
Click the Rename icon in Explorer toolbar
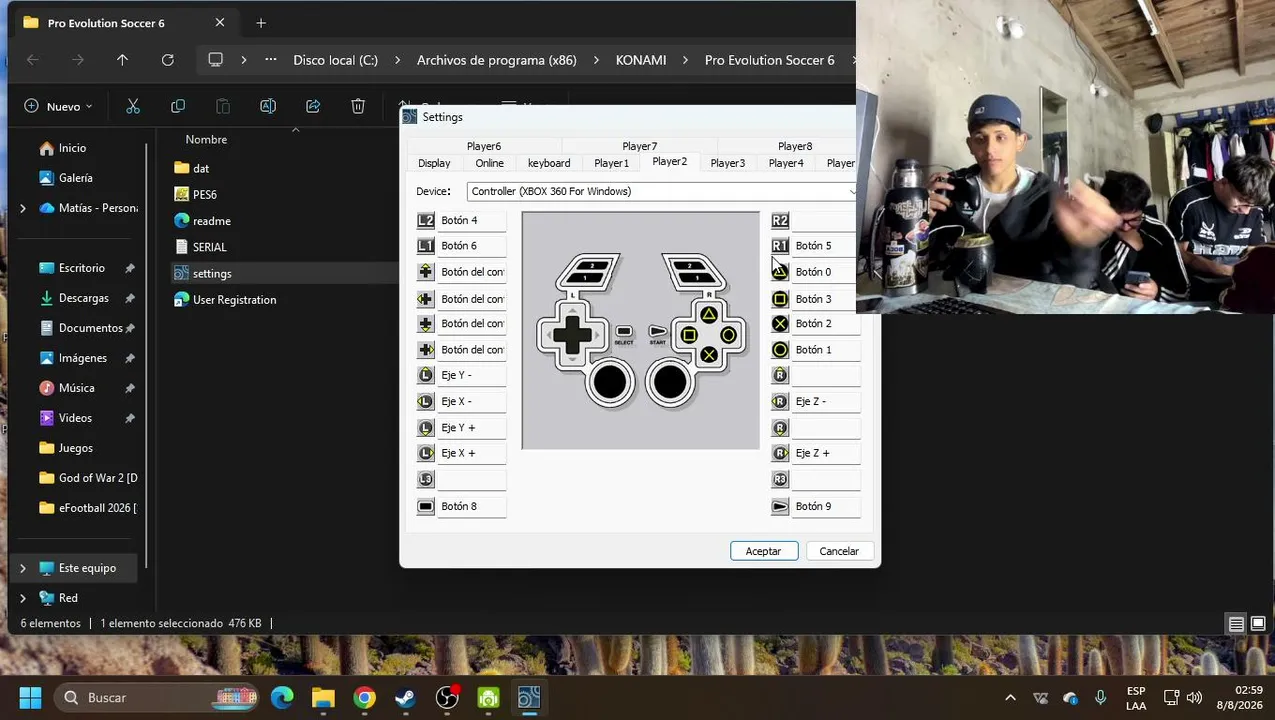(x=268, y=106)
